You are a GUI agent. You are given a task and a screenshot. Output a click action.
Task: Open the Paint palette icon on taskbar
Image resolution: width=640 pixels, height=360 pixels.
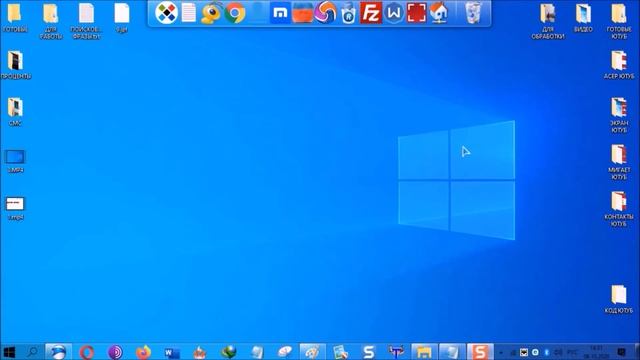point(313,352)
